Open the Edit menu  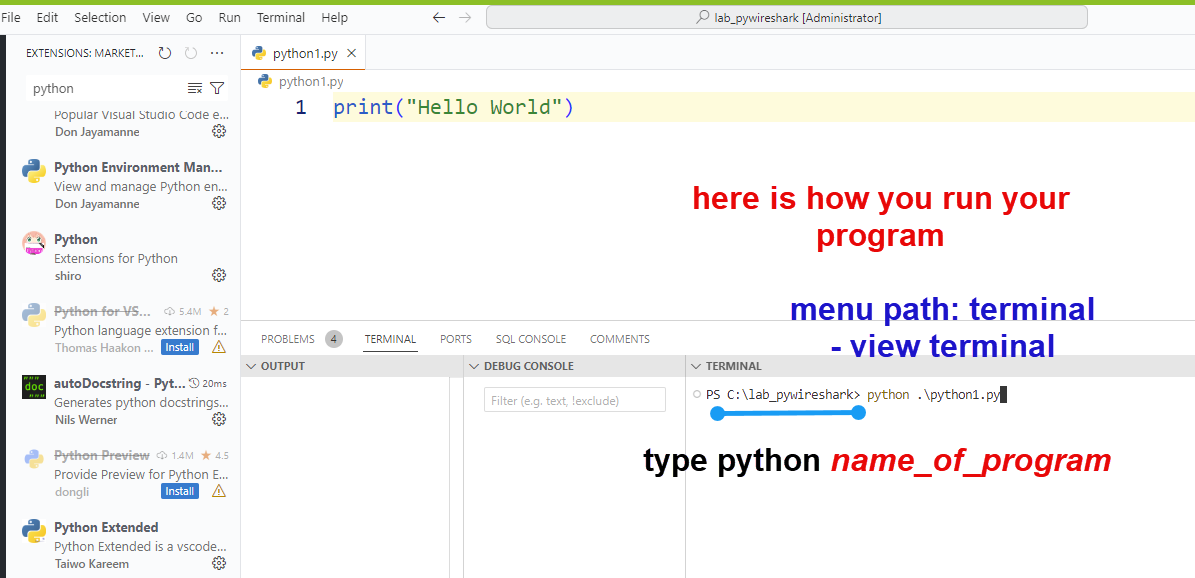pos(47,17)
